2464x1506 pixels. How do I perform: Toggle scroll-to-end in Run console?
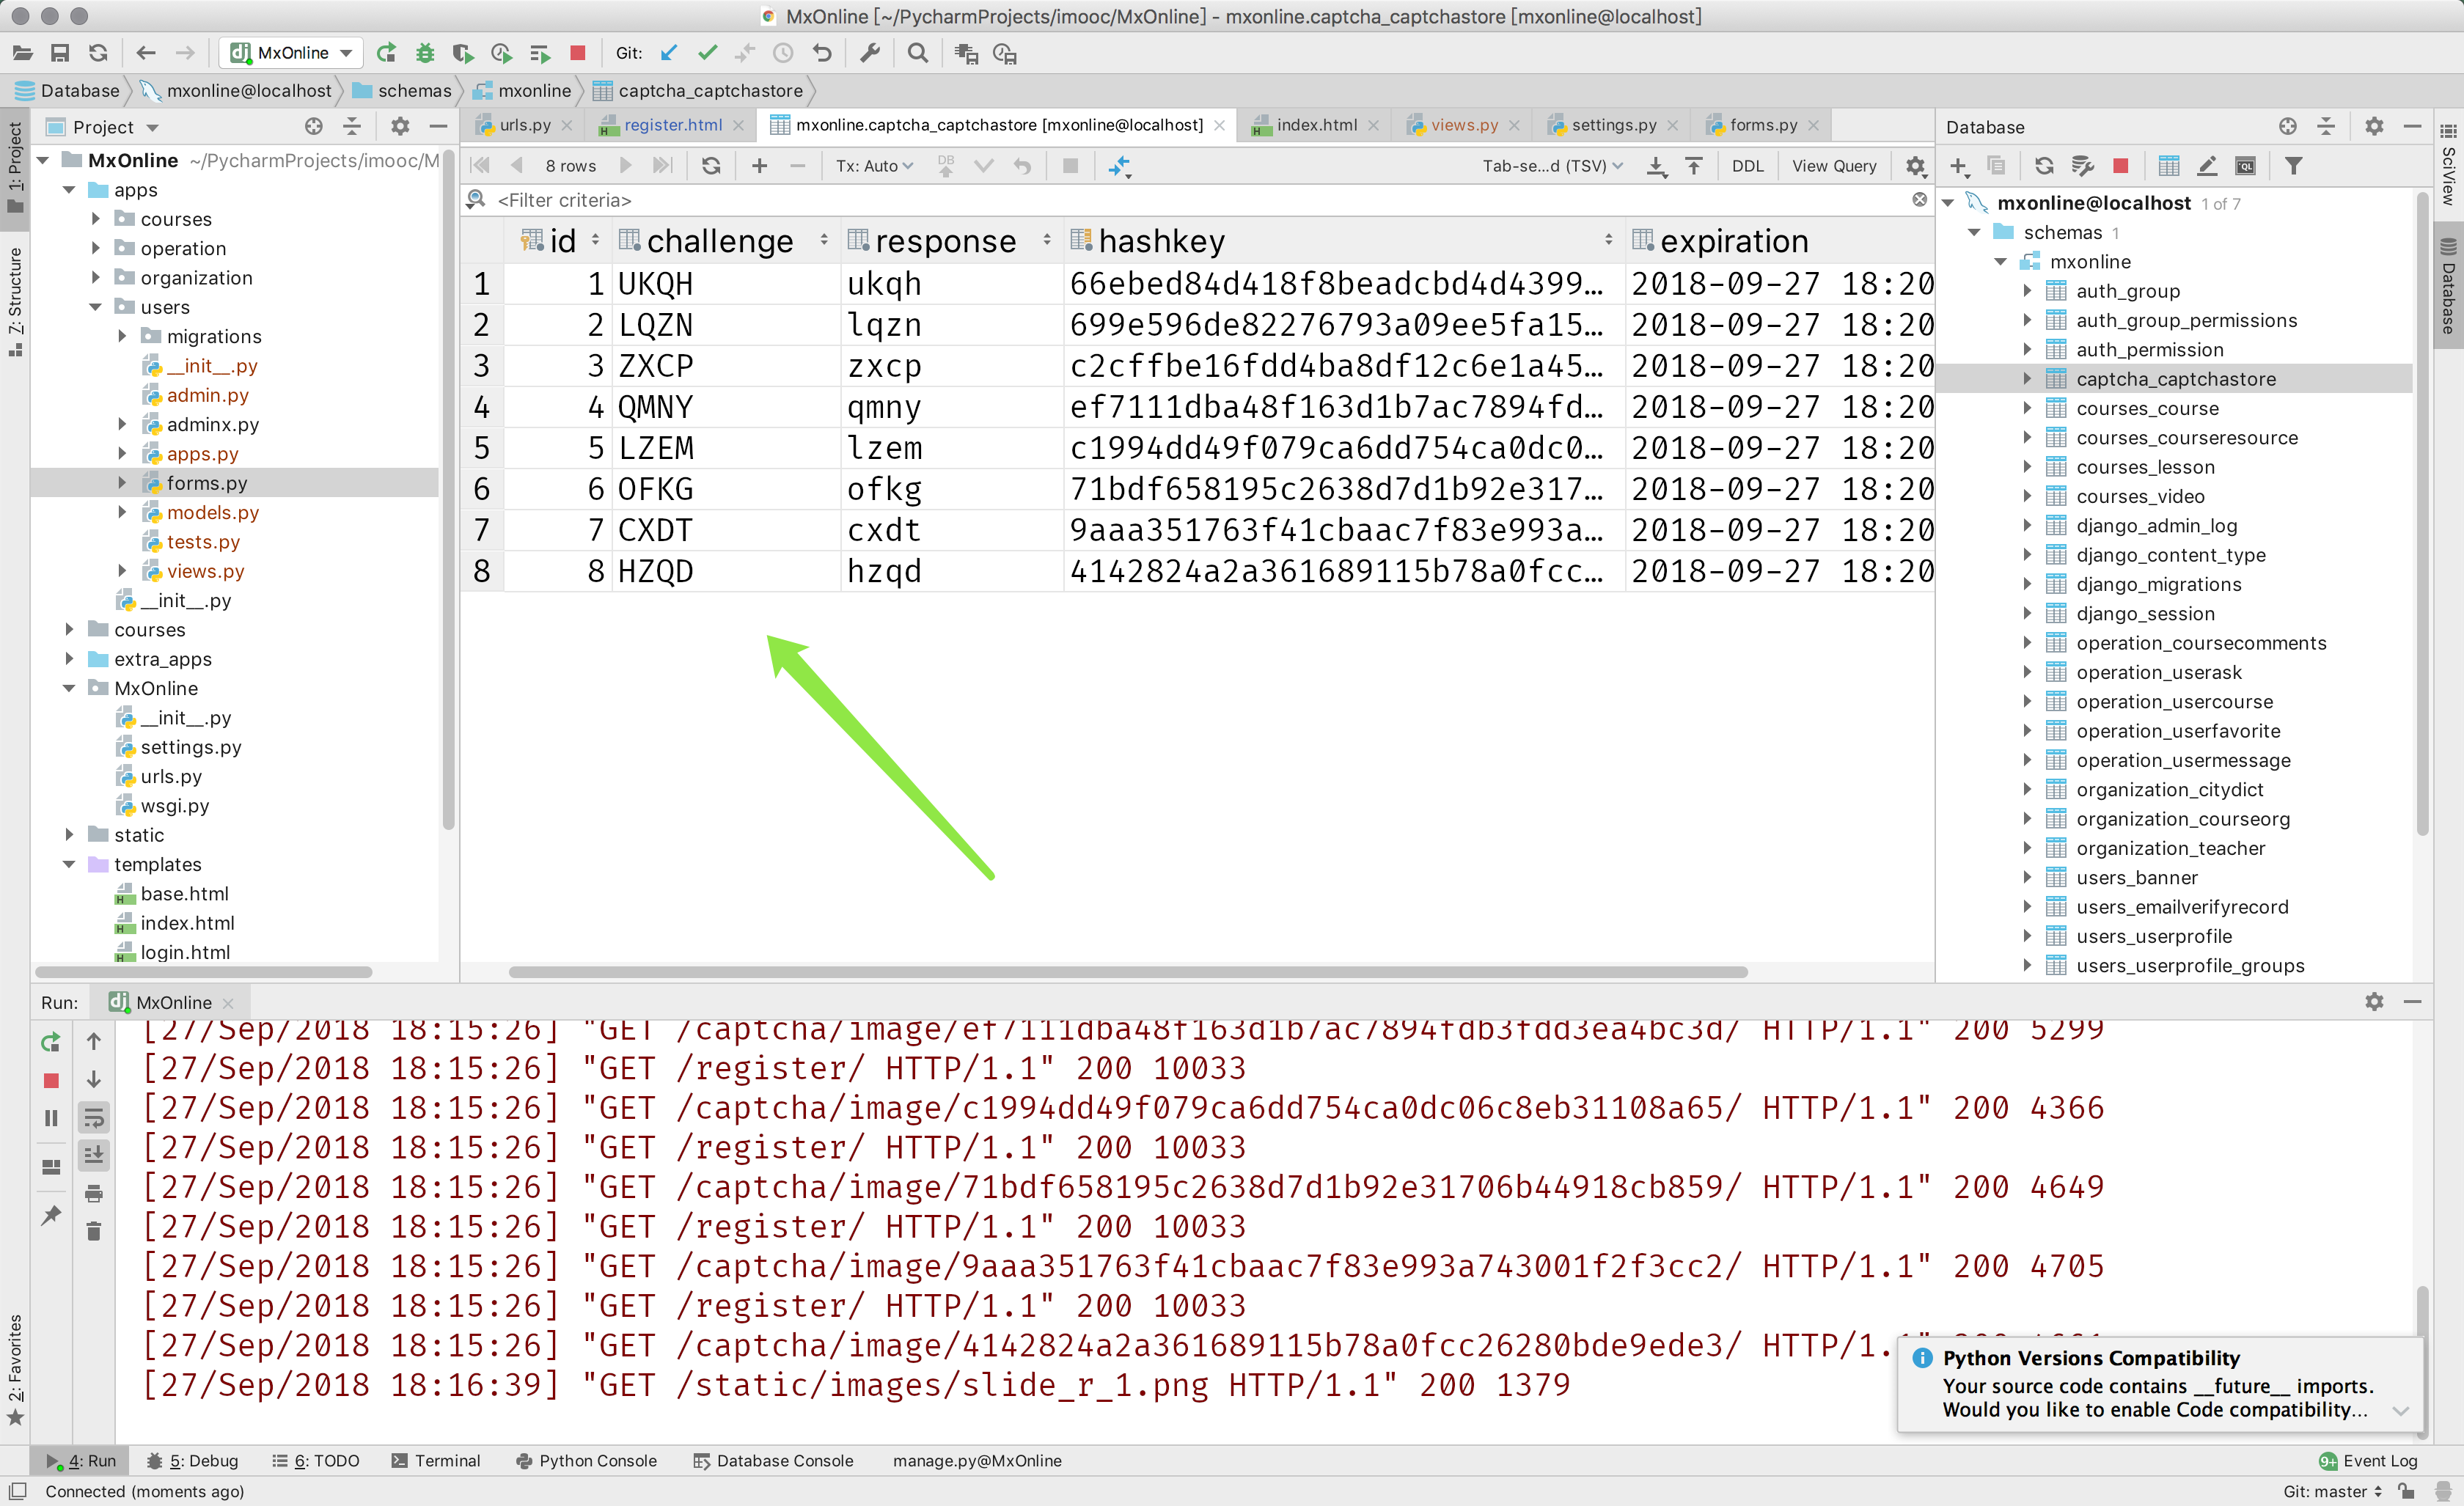pyautogui.click(x=94, y=1155)
